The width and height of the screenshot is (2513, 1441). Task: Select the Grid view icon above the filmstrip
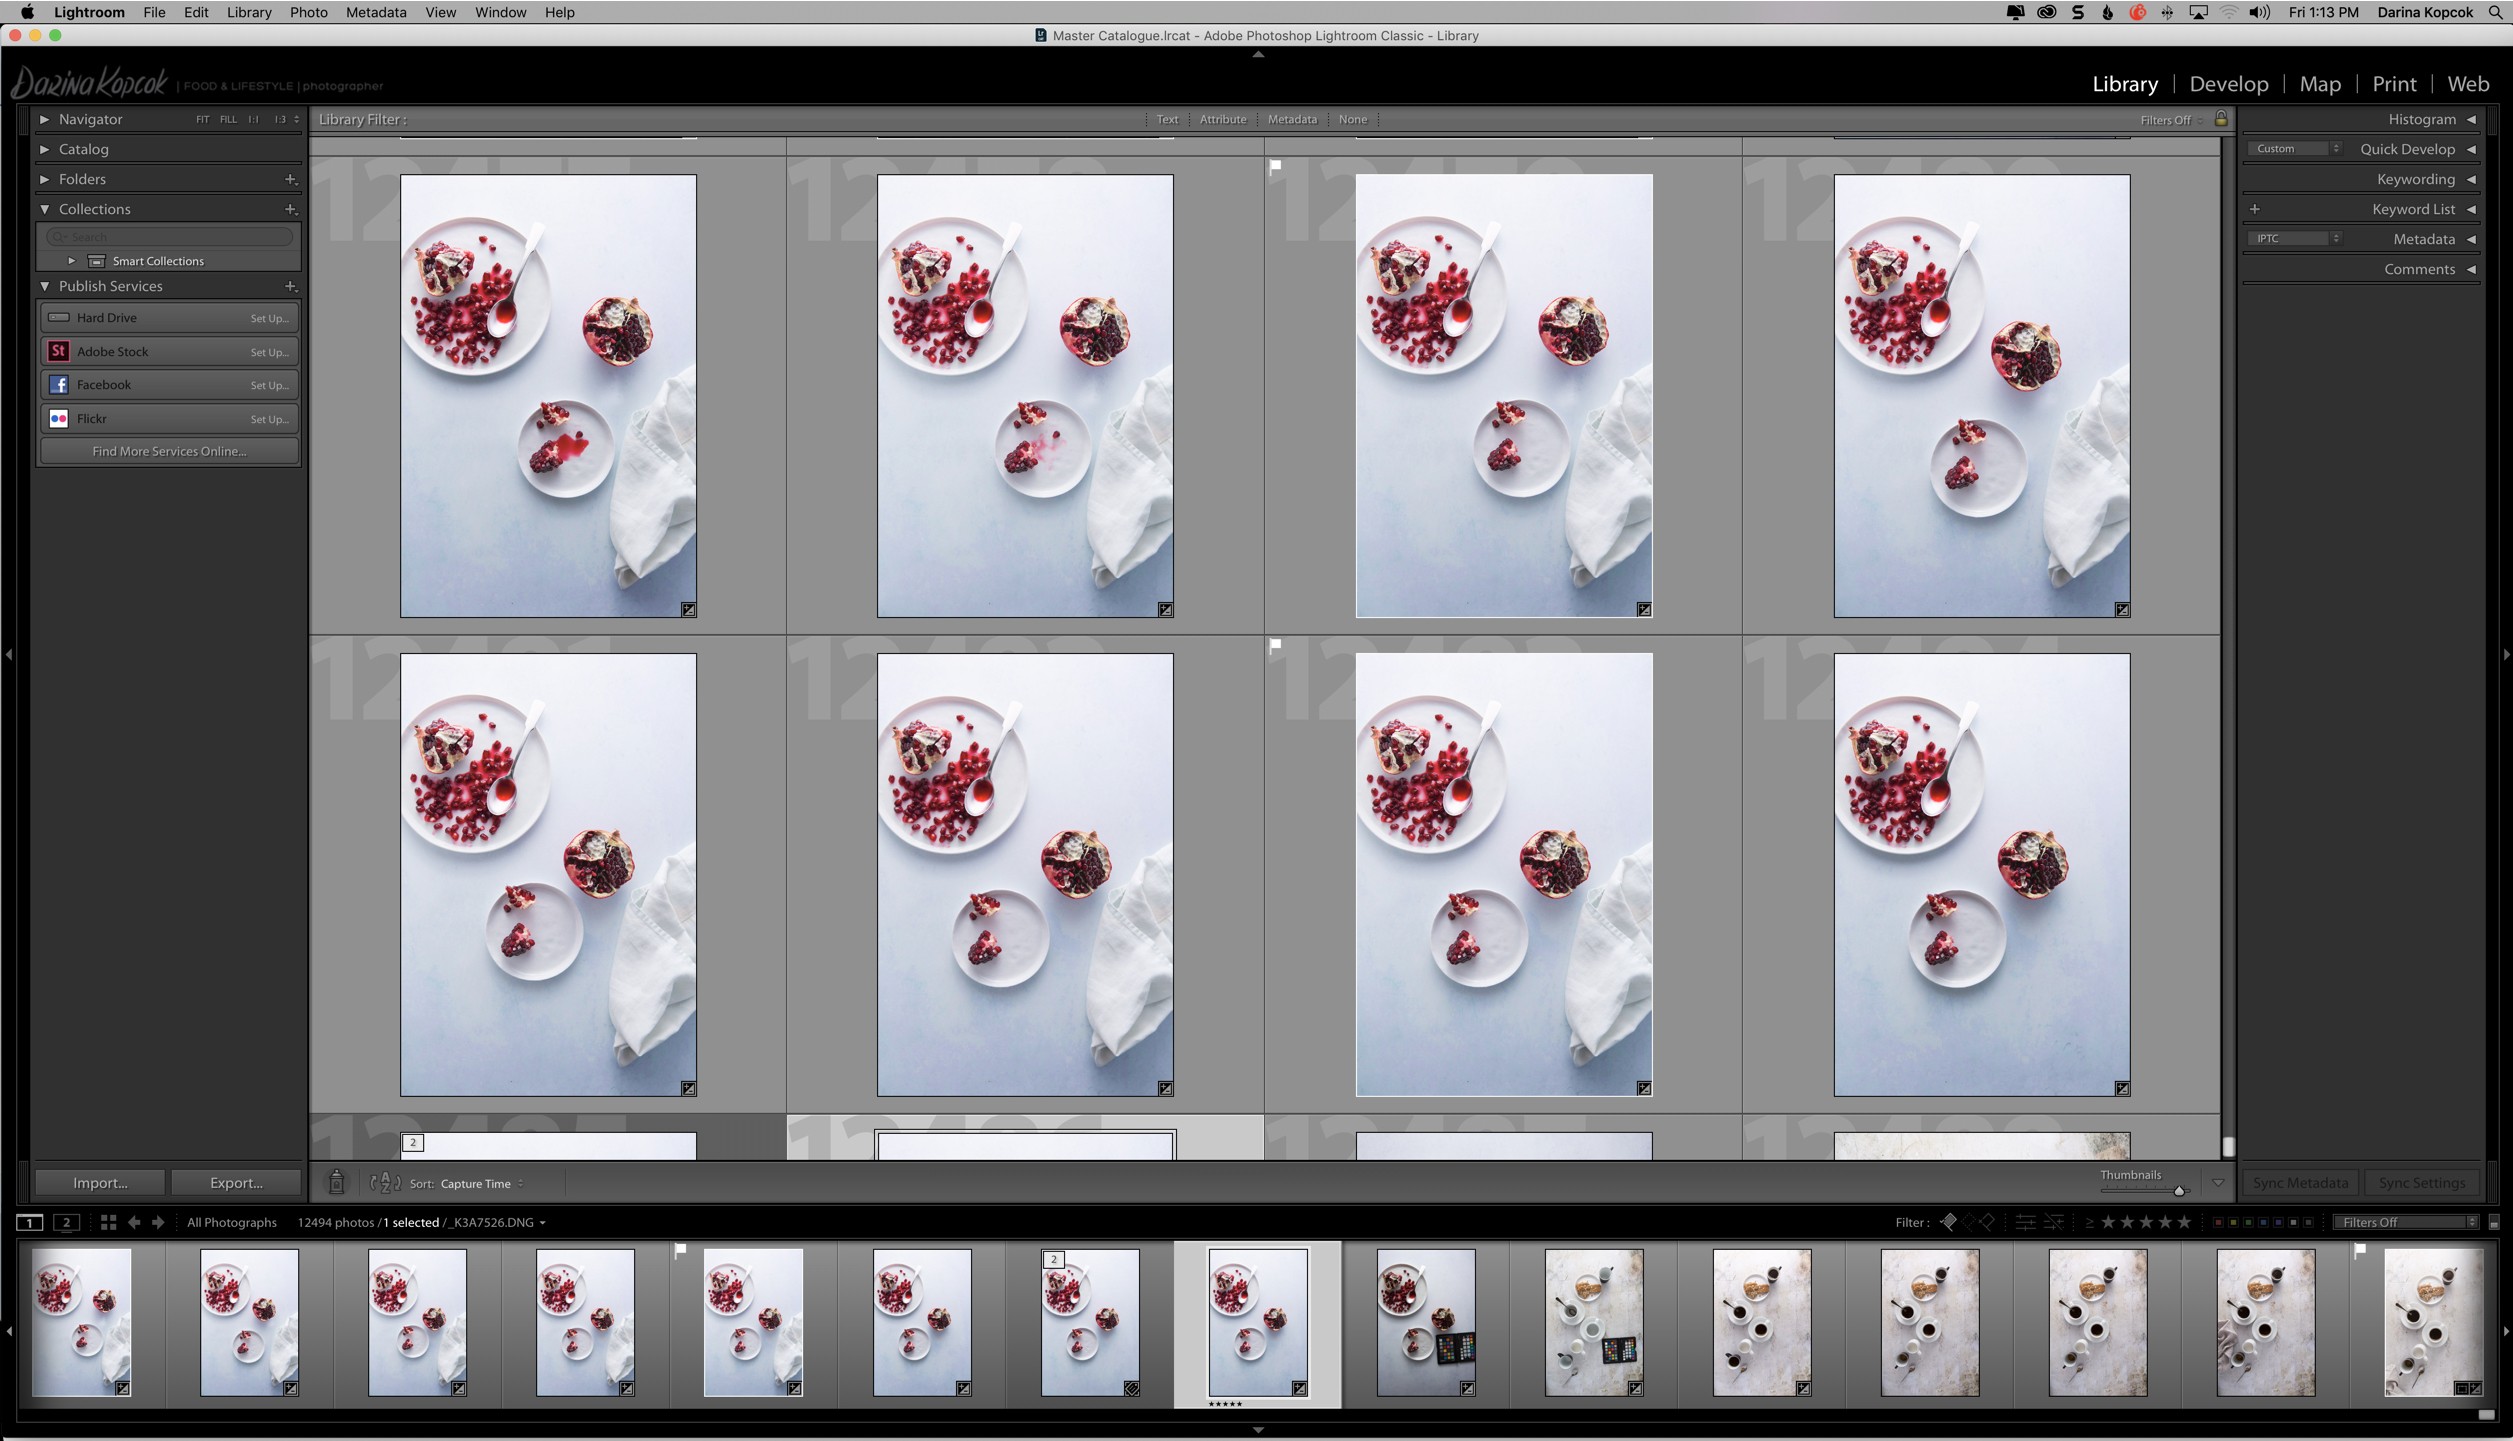coord(108,1221)
